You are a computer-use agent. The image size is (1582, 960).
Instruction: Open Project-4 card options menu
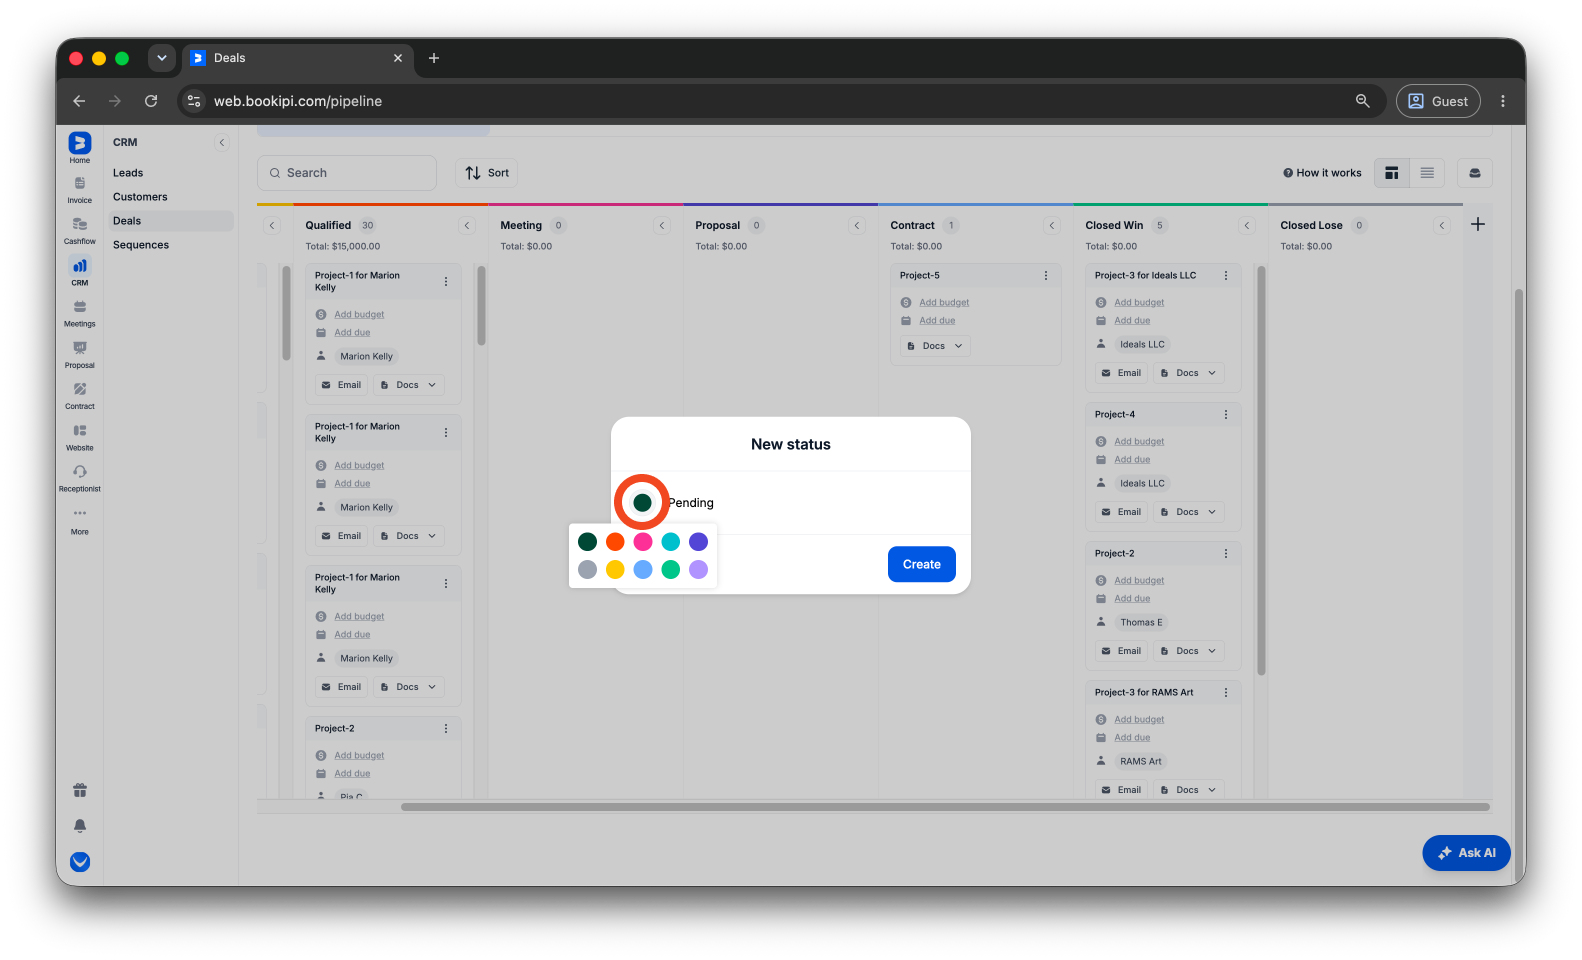point(1226,414)
